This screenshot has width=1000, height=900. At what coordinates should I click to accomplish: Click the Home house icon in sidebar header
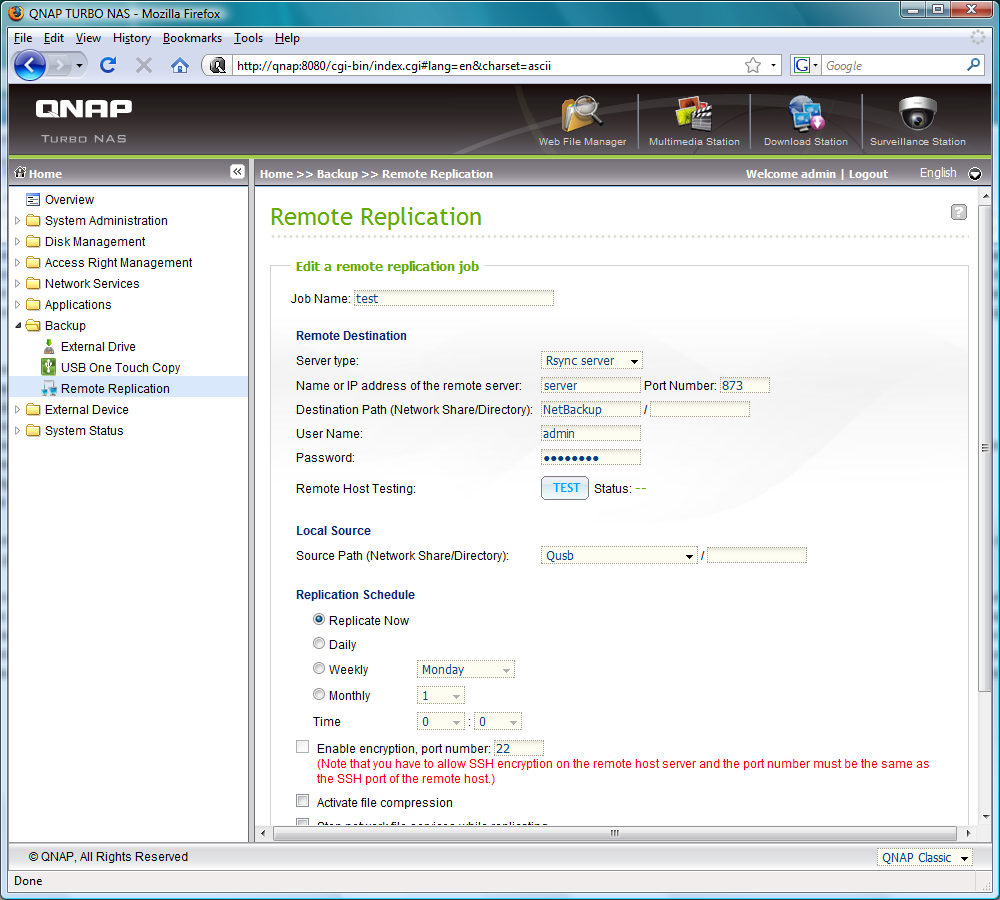pyautogui.click(x=20, y=172)
